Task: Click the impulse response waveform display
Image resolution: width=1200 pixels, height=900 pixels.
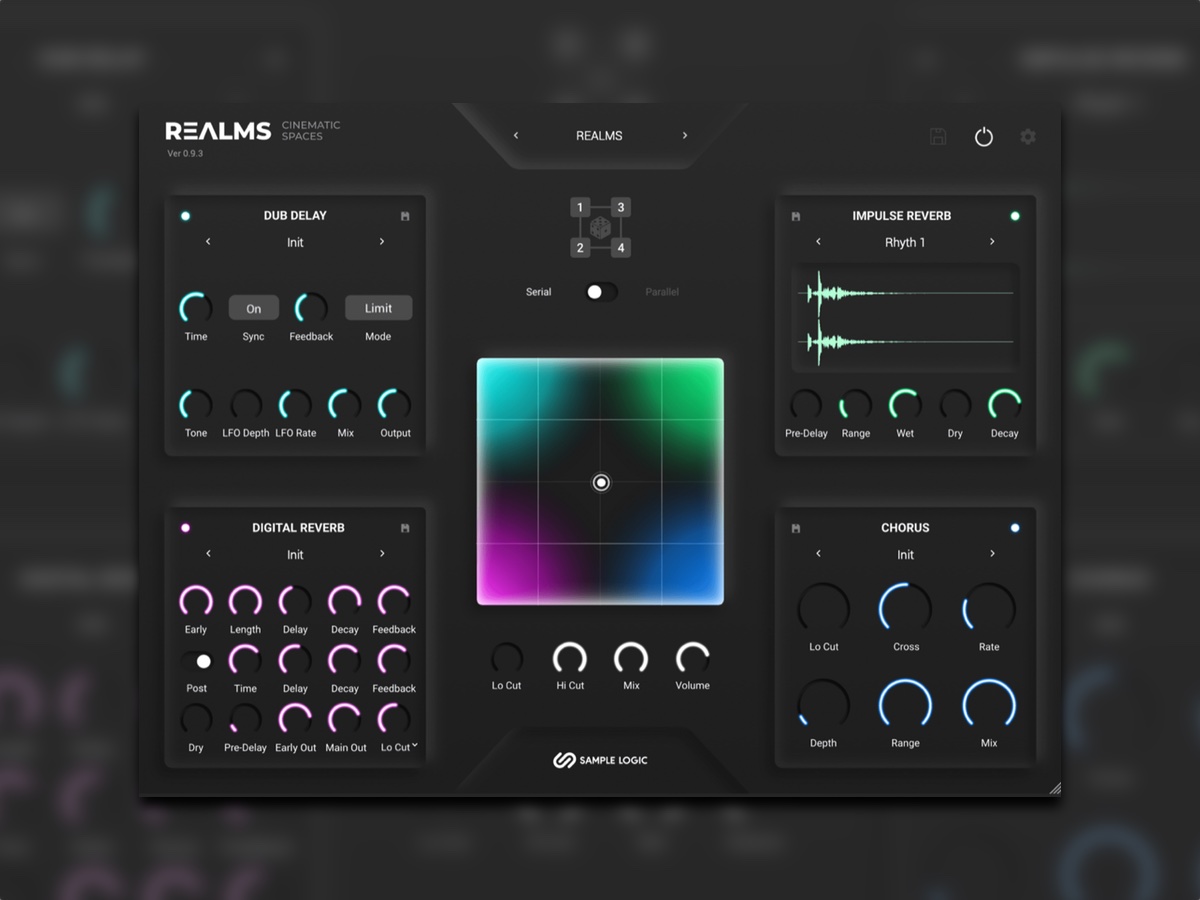Action: [905, 317]
